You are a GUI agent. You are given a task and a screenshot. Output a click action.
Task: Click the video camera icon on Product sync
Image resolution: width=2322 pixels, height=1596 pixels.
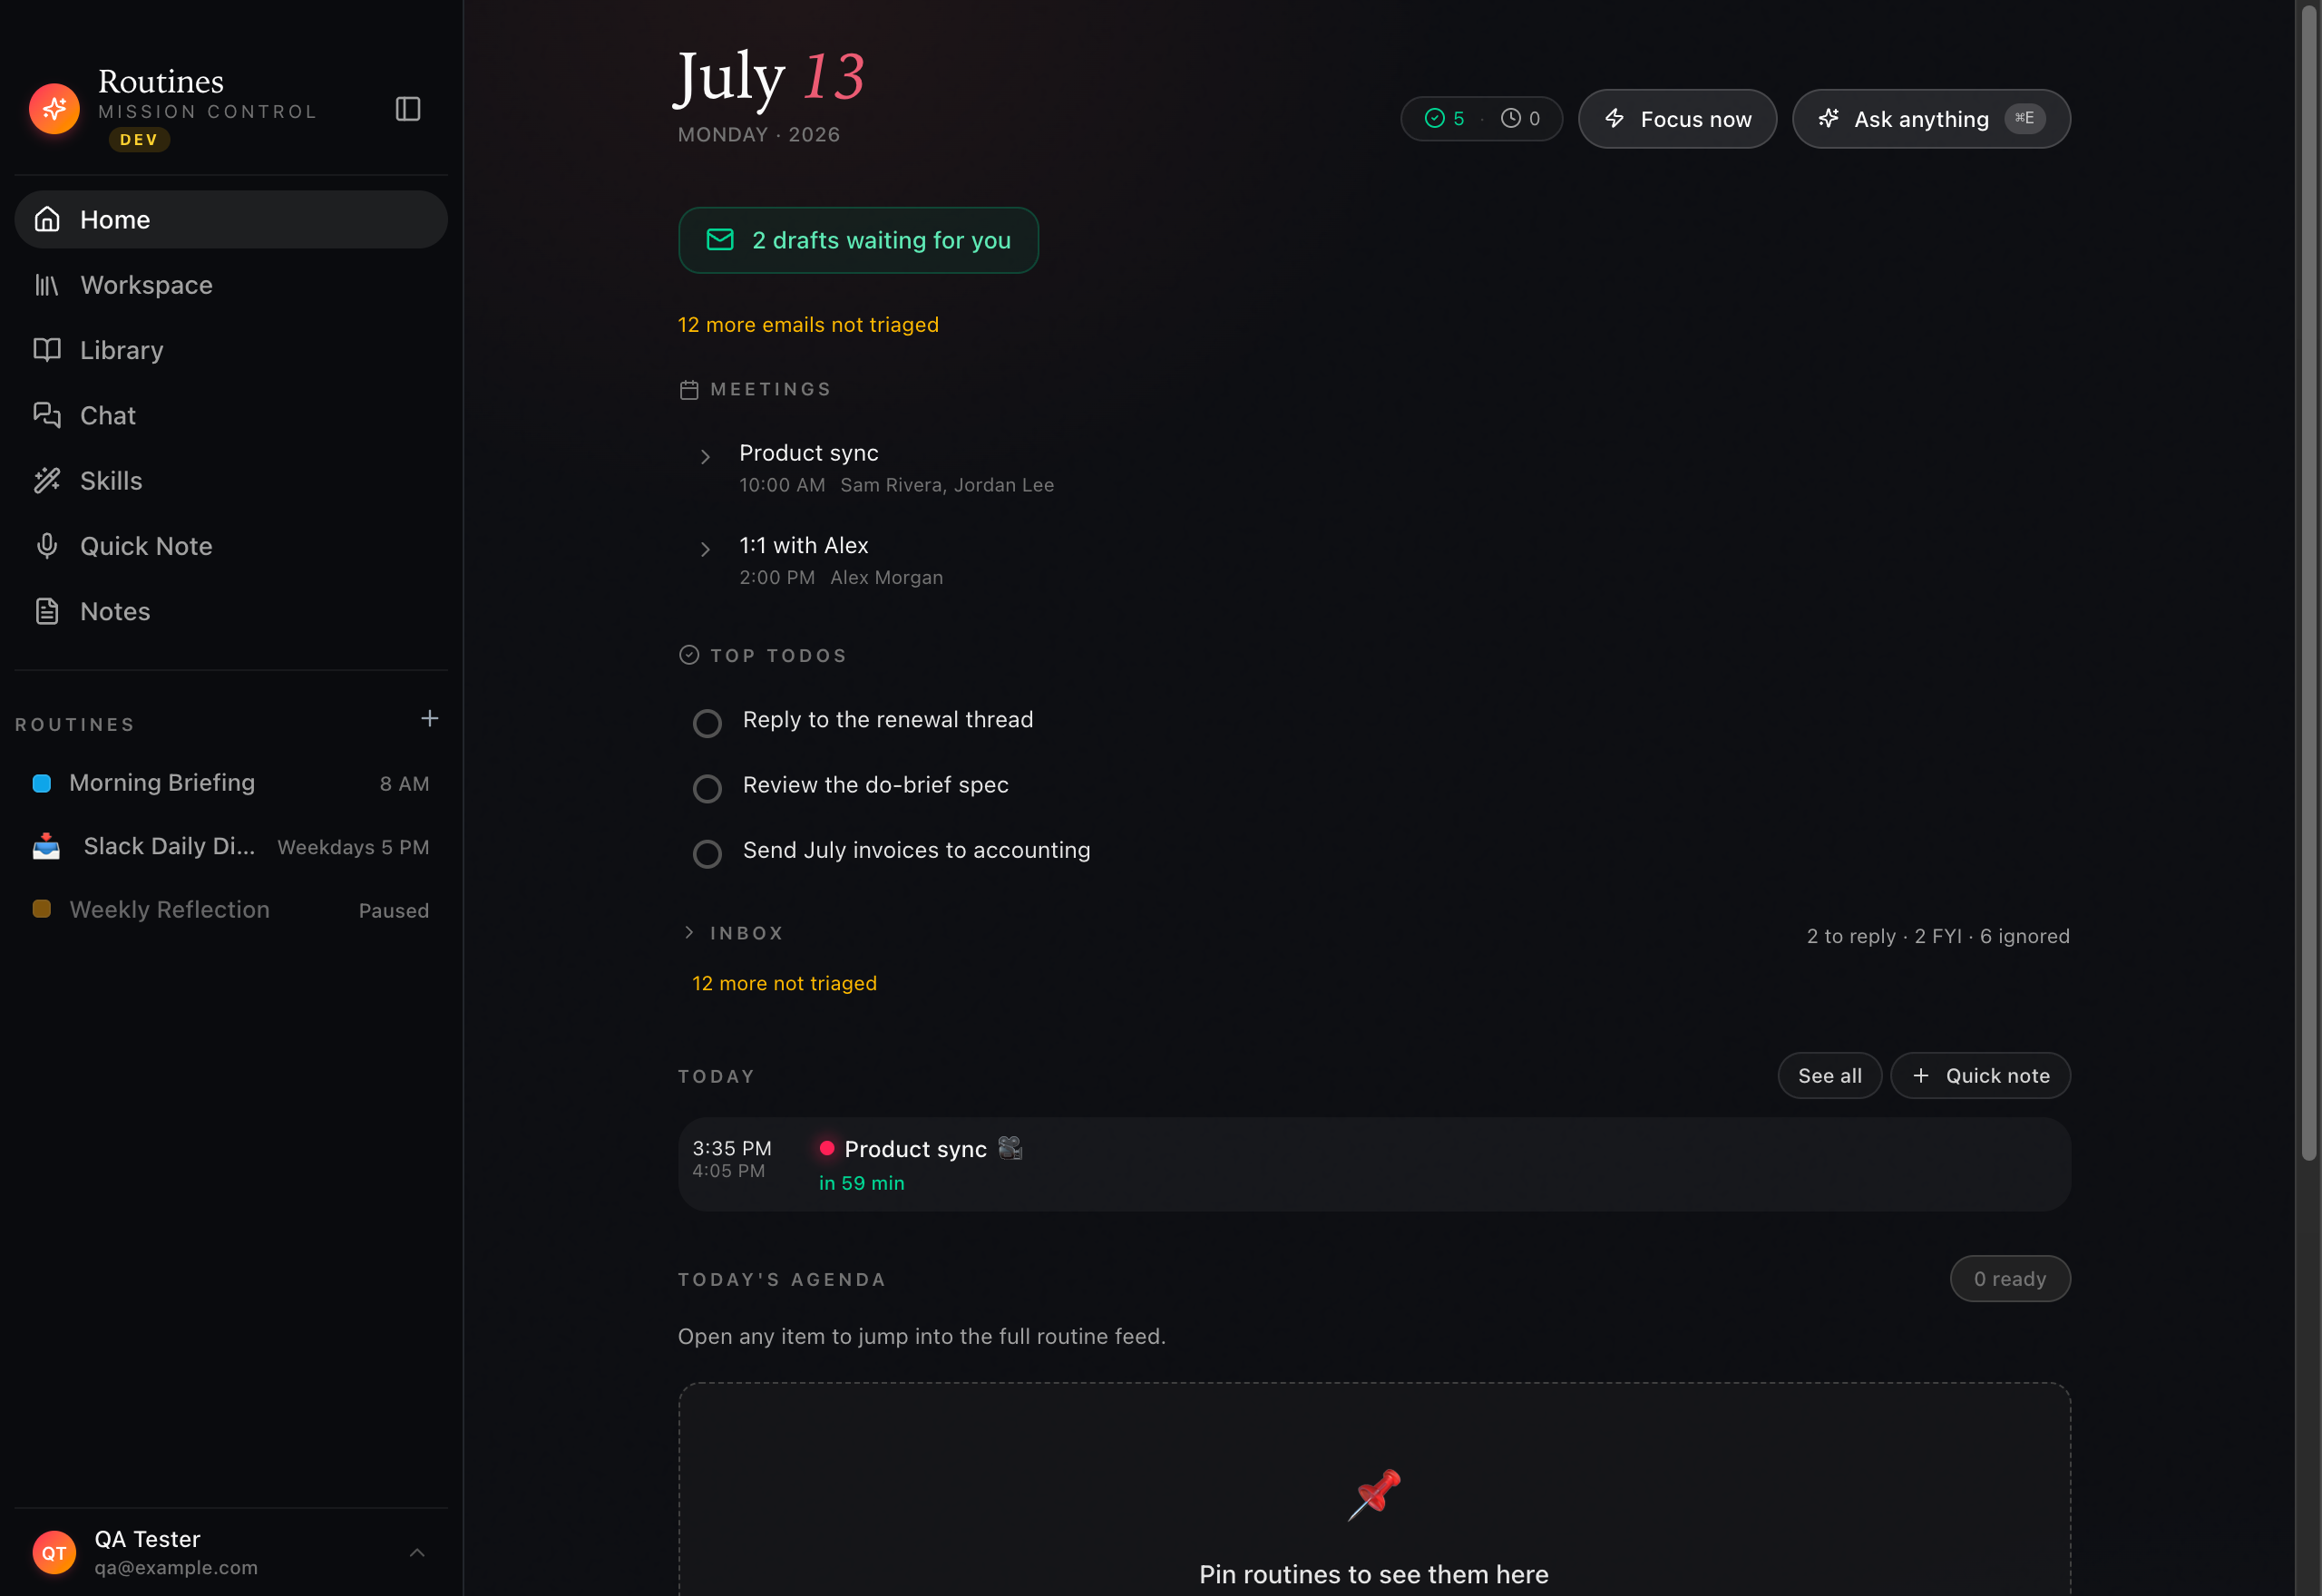(x=1010, y=1148)
